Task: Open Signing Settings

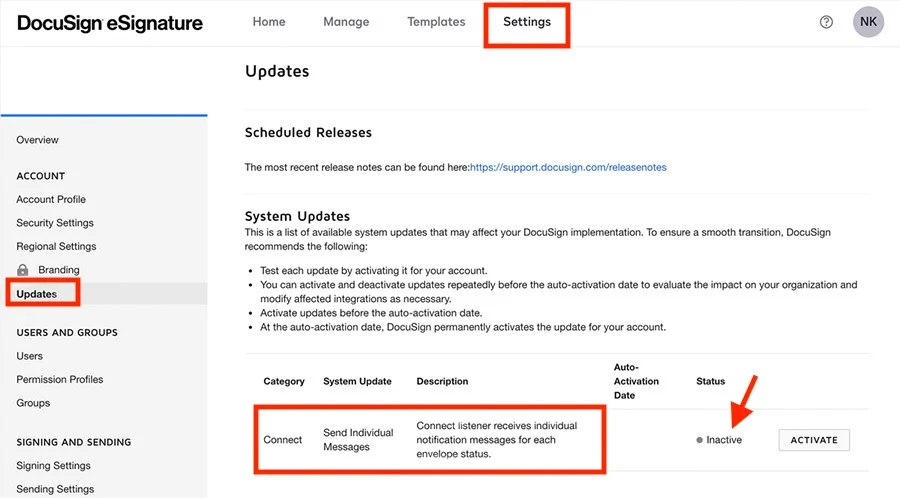Action: click(53, 465)
